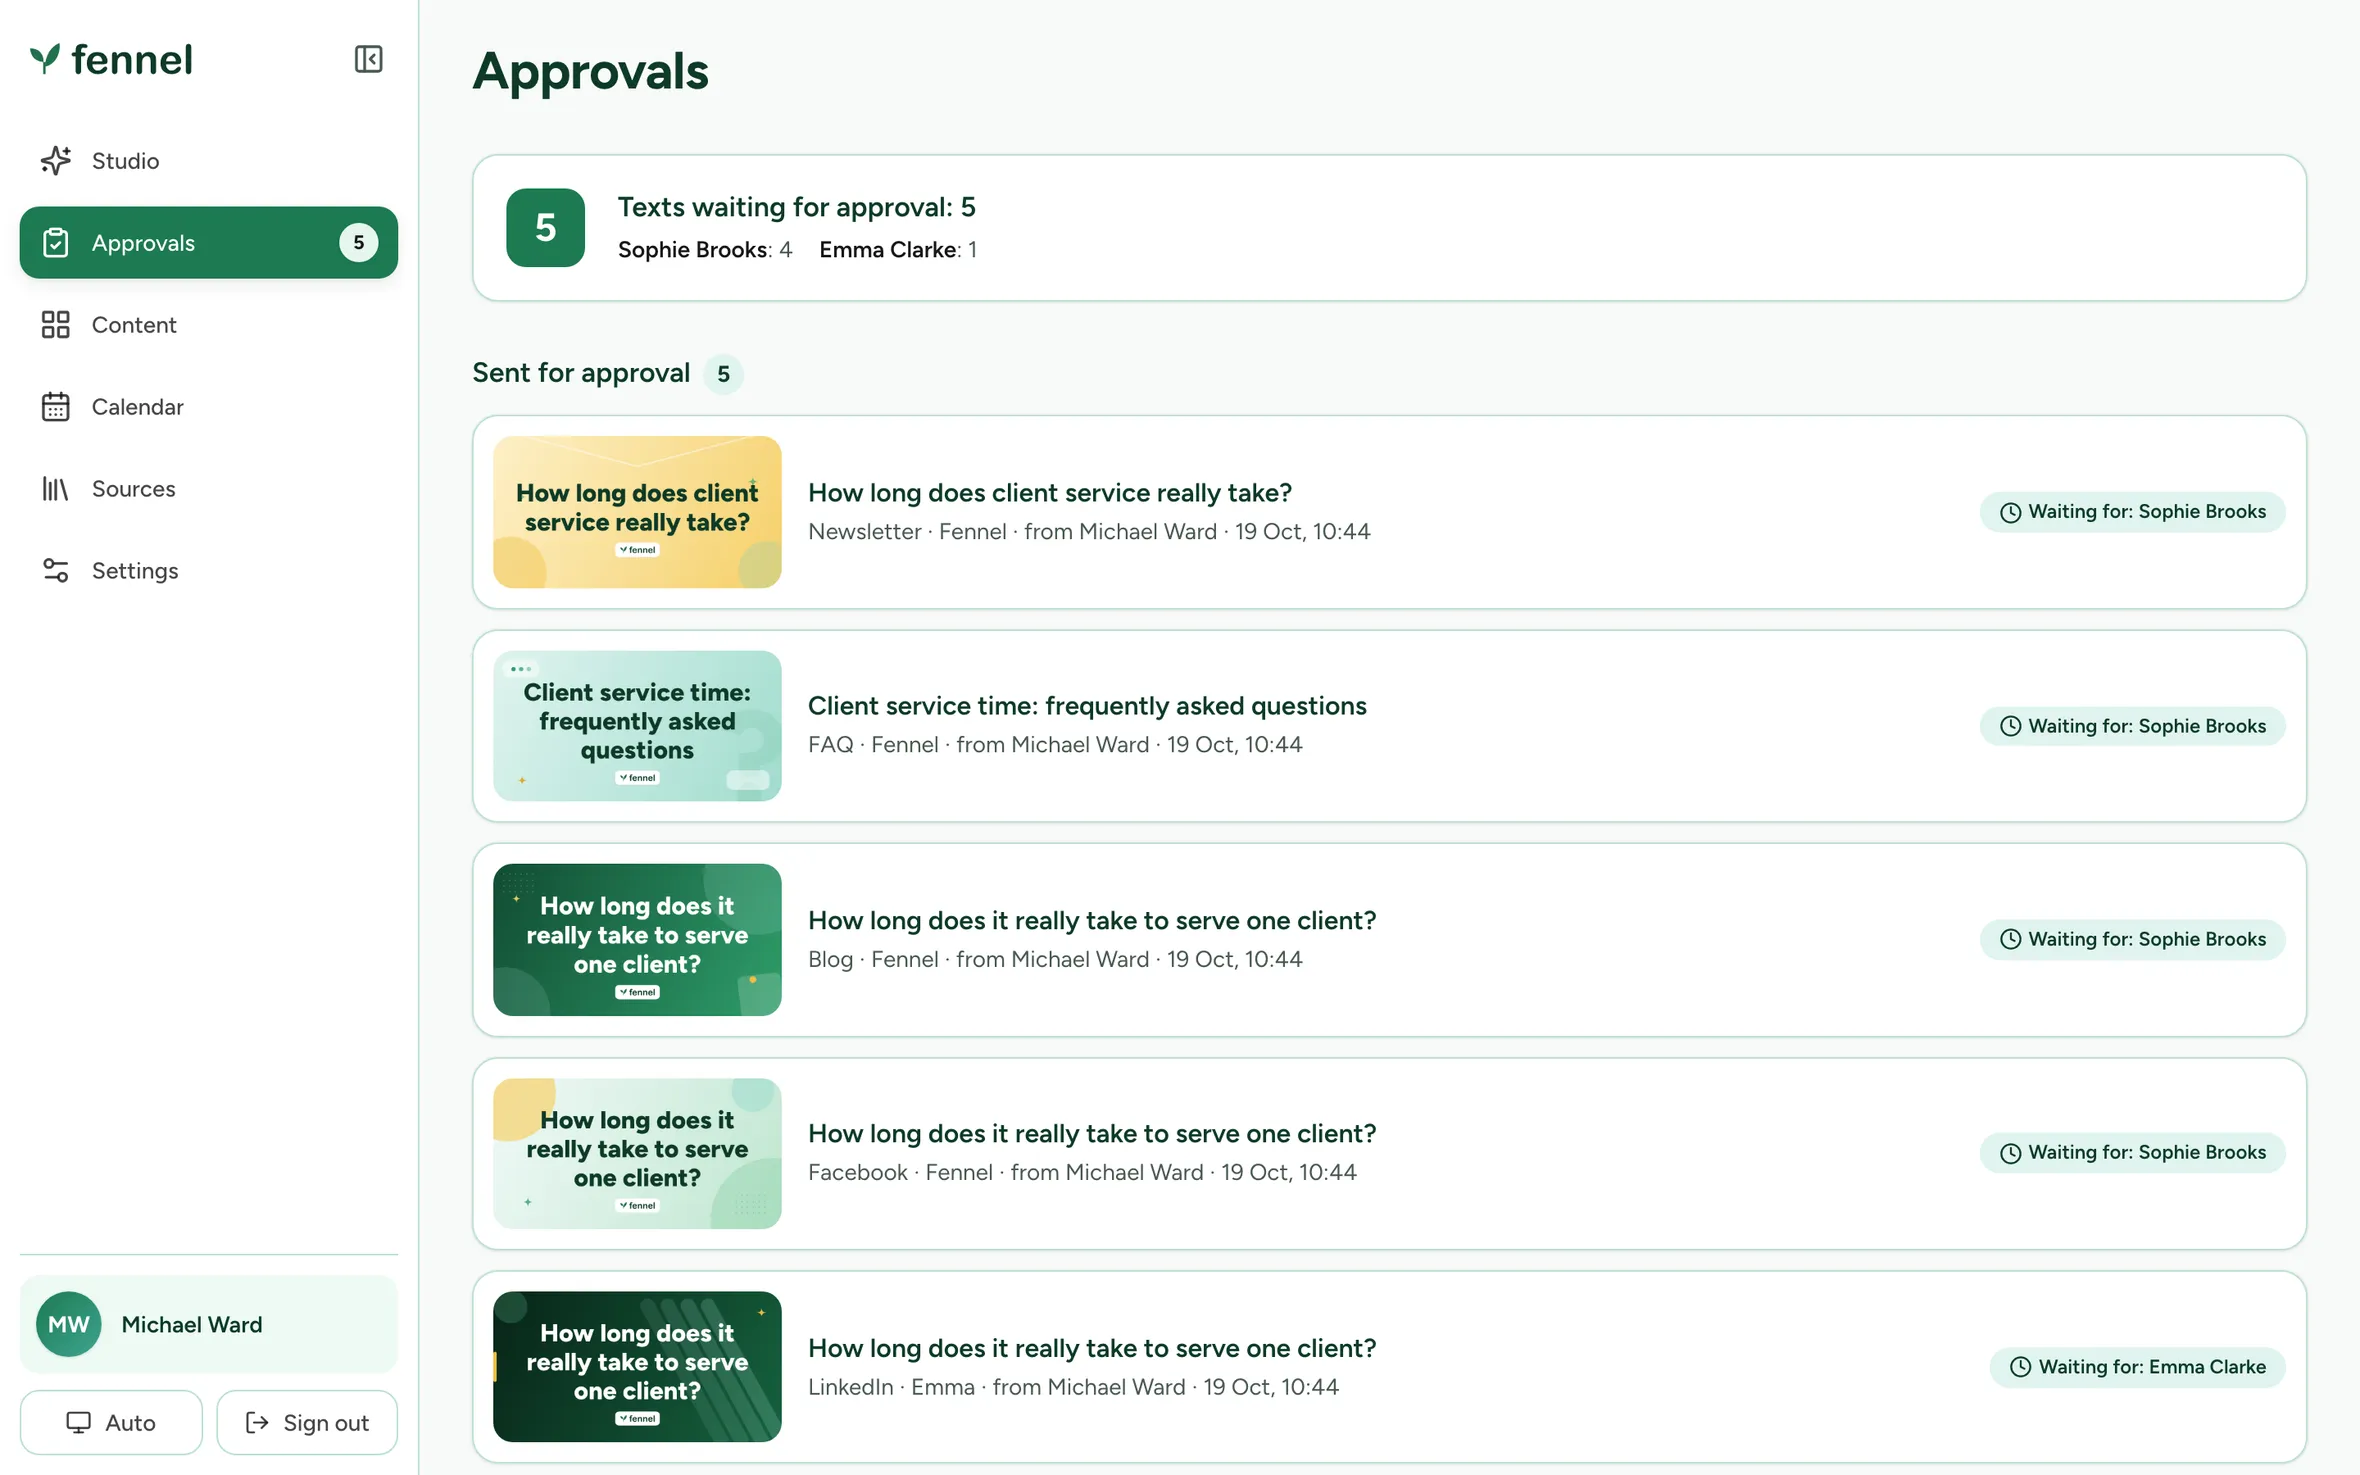Click the Sent for approval count badge
Screen dimensions: 2360x1475
pos(723,374)
